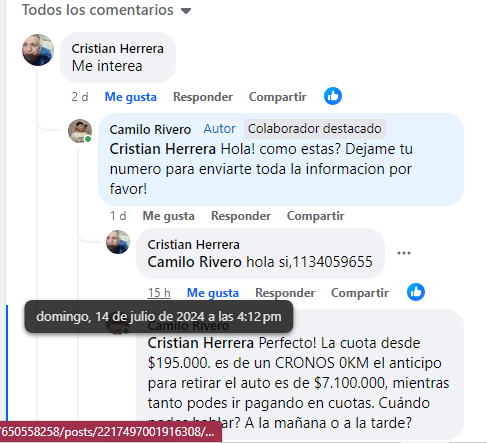Toggle Me gusta on Camilo Rivero's Hola reply
487x443 pixels.
tap(168, 216)
